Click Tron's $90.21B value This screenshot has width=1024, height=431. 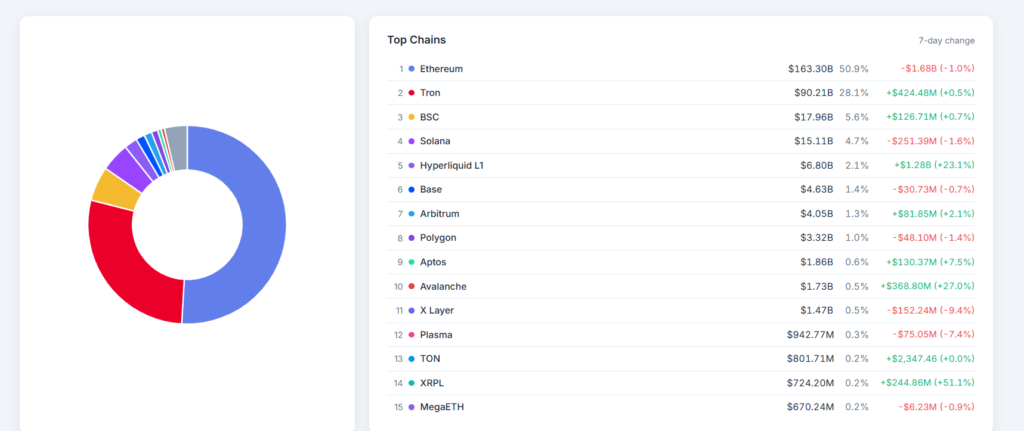click(814, 93)
